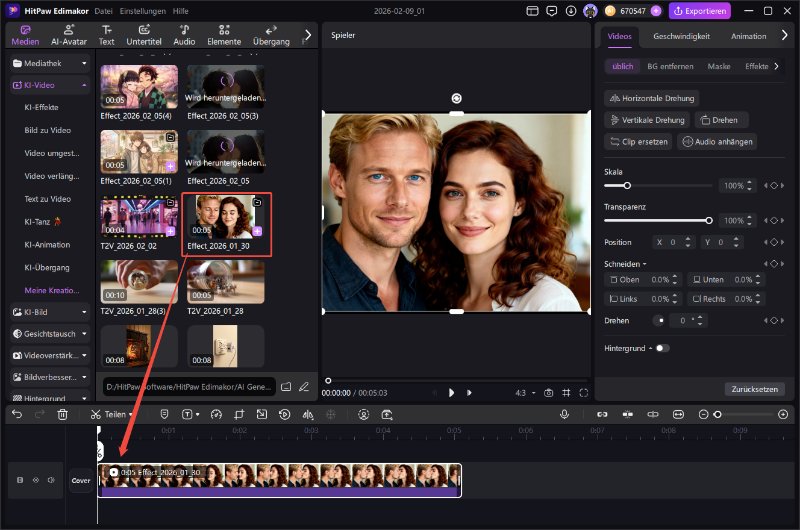Click the link clips icon in timeline toolbar
The height and width of the screenshot is (530, 800).
602,415
